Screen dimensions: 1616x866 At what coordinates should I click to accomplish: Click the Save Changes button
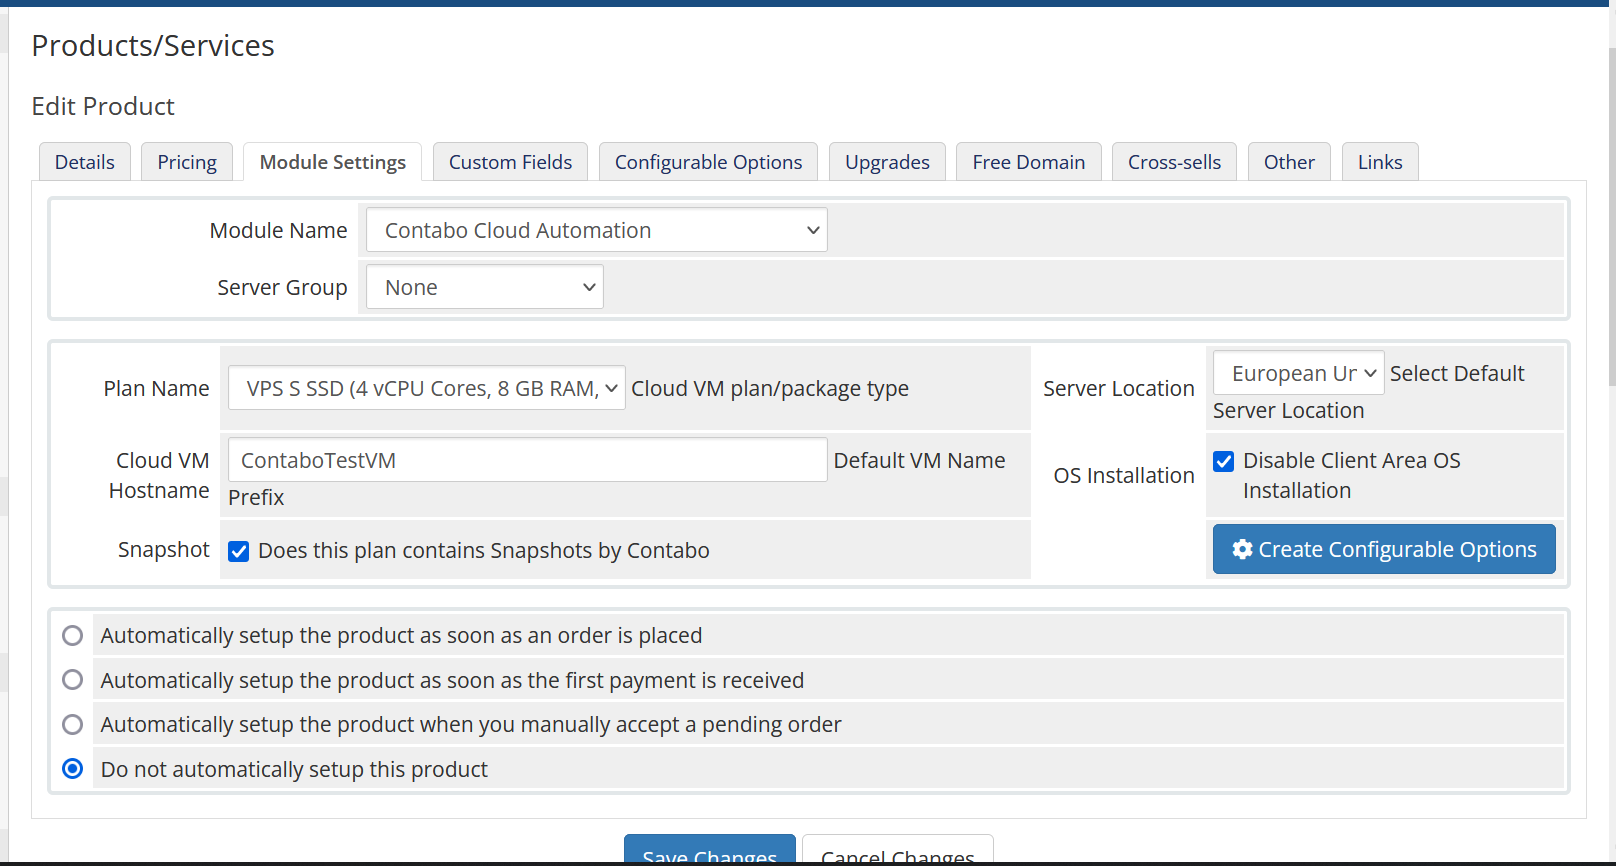point(710,850)
